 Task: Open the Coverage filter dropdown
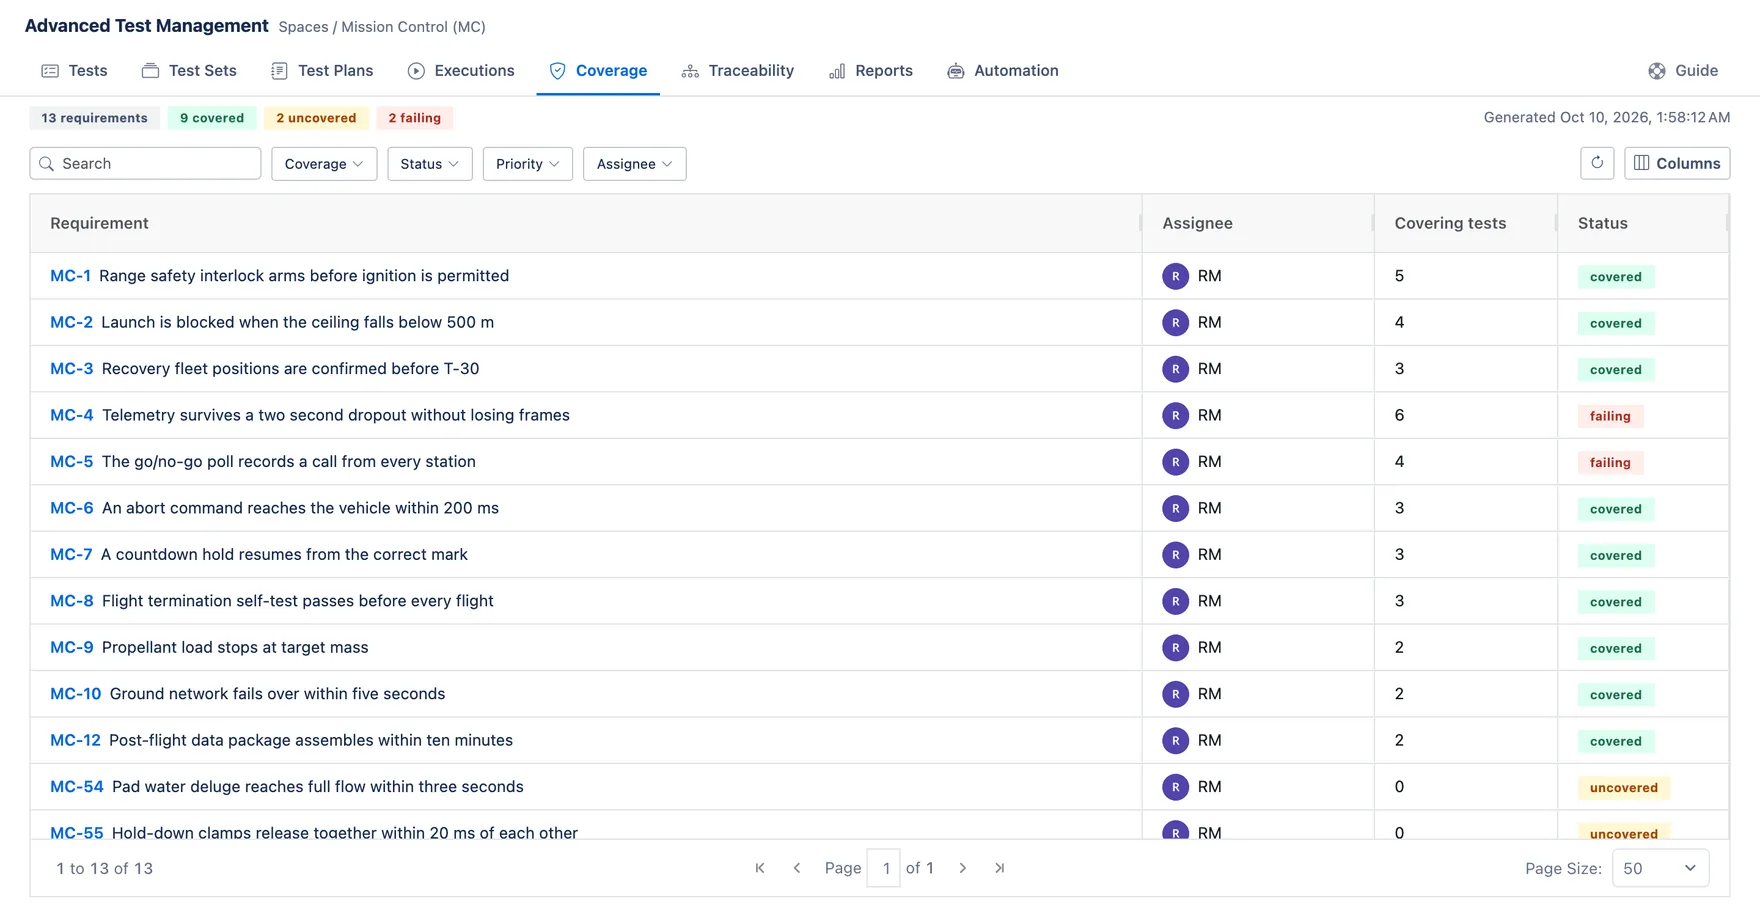pyautogui.click(x=324, y=164)
